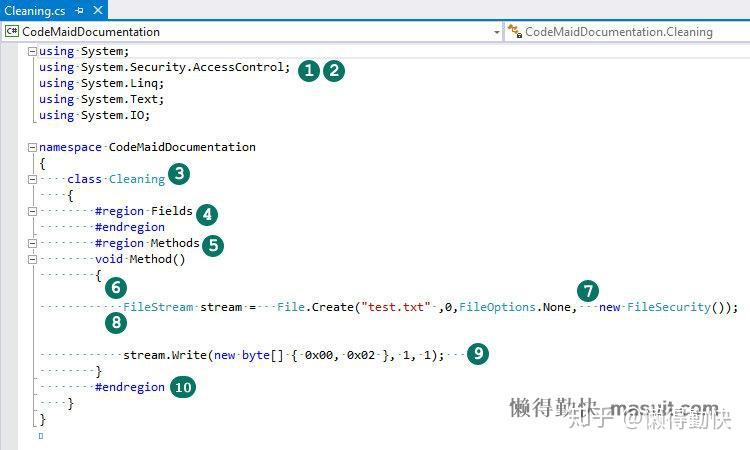Collapse the namespace CodeMaidDocumentation block
The image size is (750, 450).
tap(32, 147)
